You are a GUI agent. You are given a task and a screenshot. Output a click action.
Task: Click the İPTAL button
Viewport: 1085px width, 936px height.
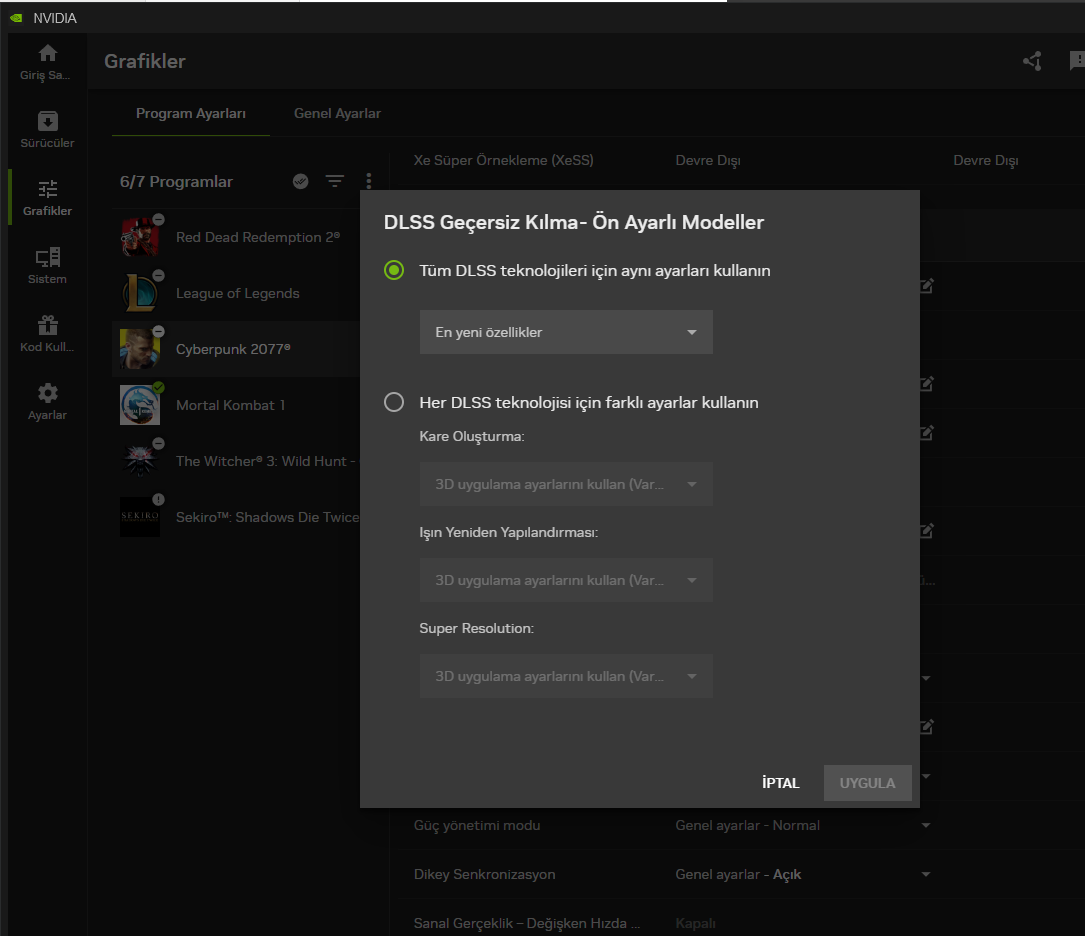pos(781,783)
